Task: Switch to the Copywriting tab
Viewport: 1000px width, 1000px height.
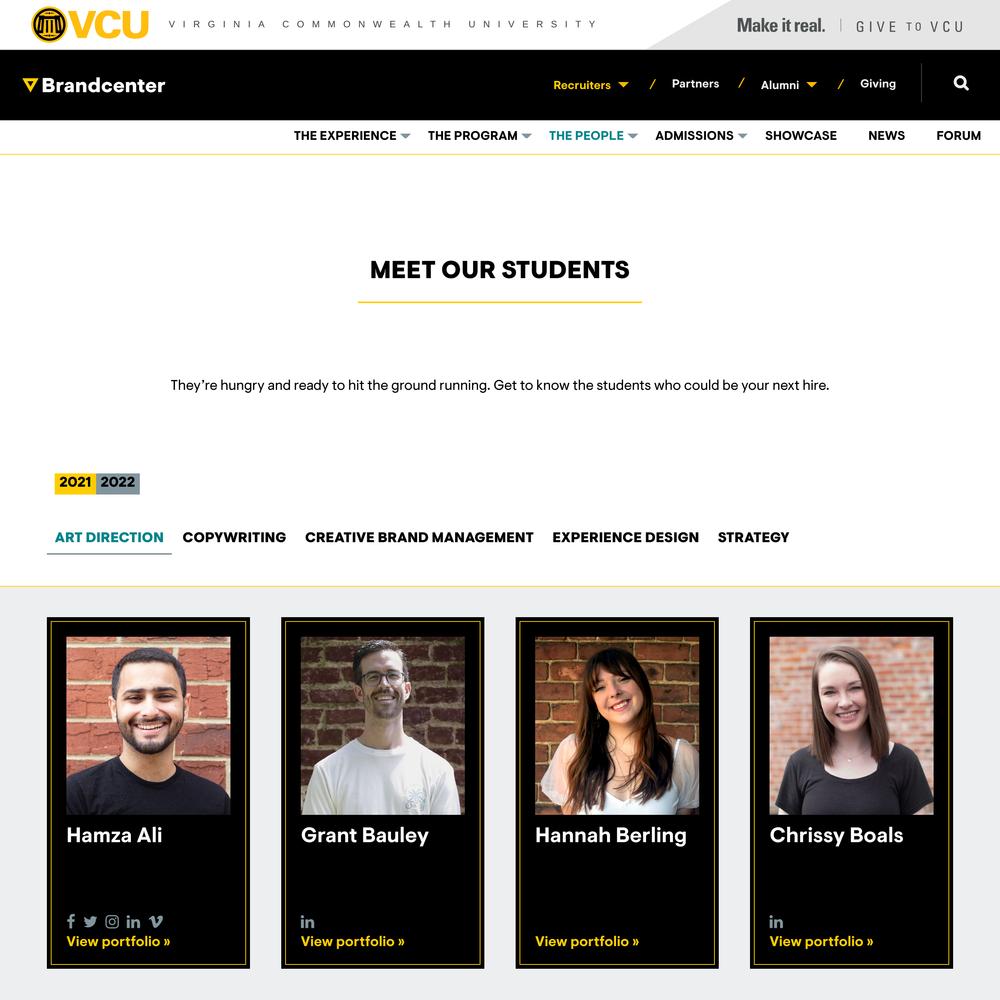Action: [x=234, y=537]
